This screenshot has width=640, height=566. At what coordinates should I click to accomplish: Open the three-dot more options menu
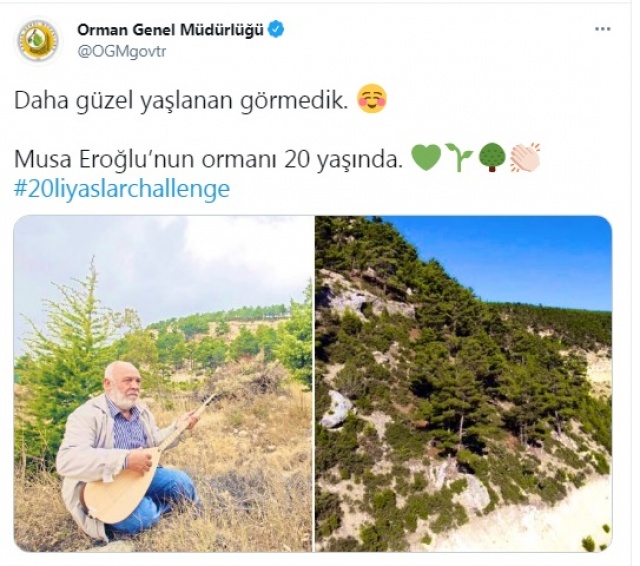[602, 29]
